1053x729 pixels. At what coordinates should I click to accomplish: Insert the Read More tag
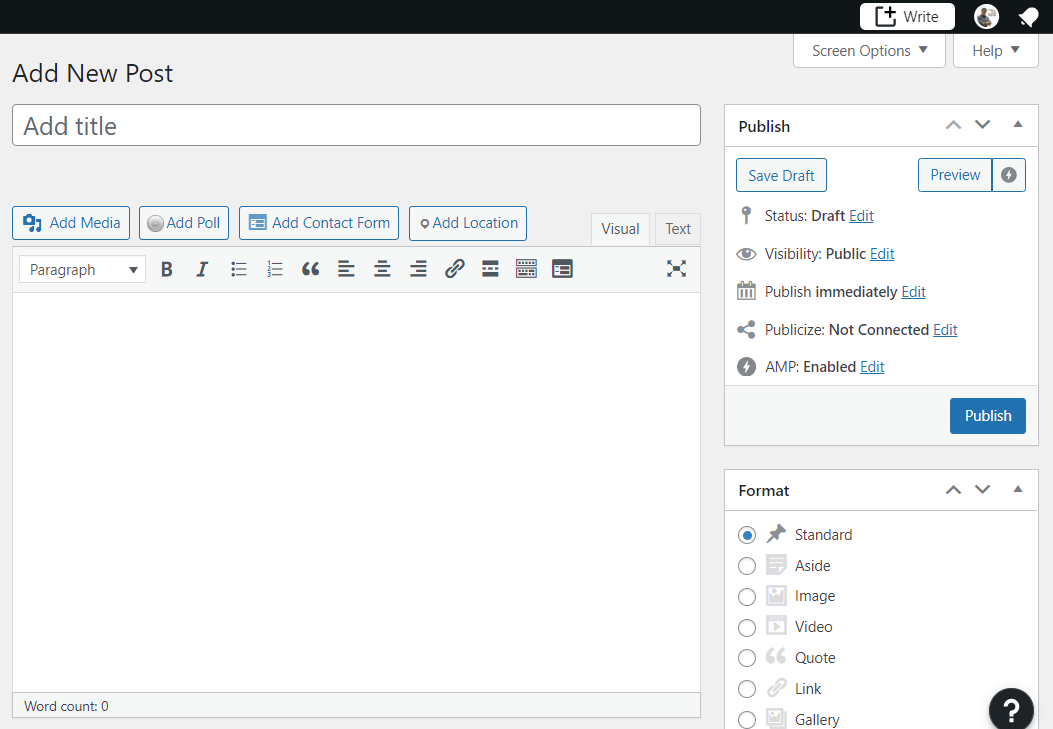490,268
